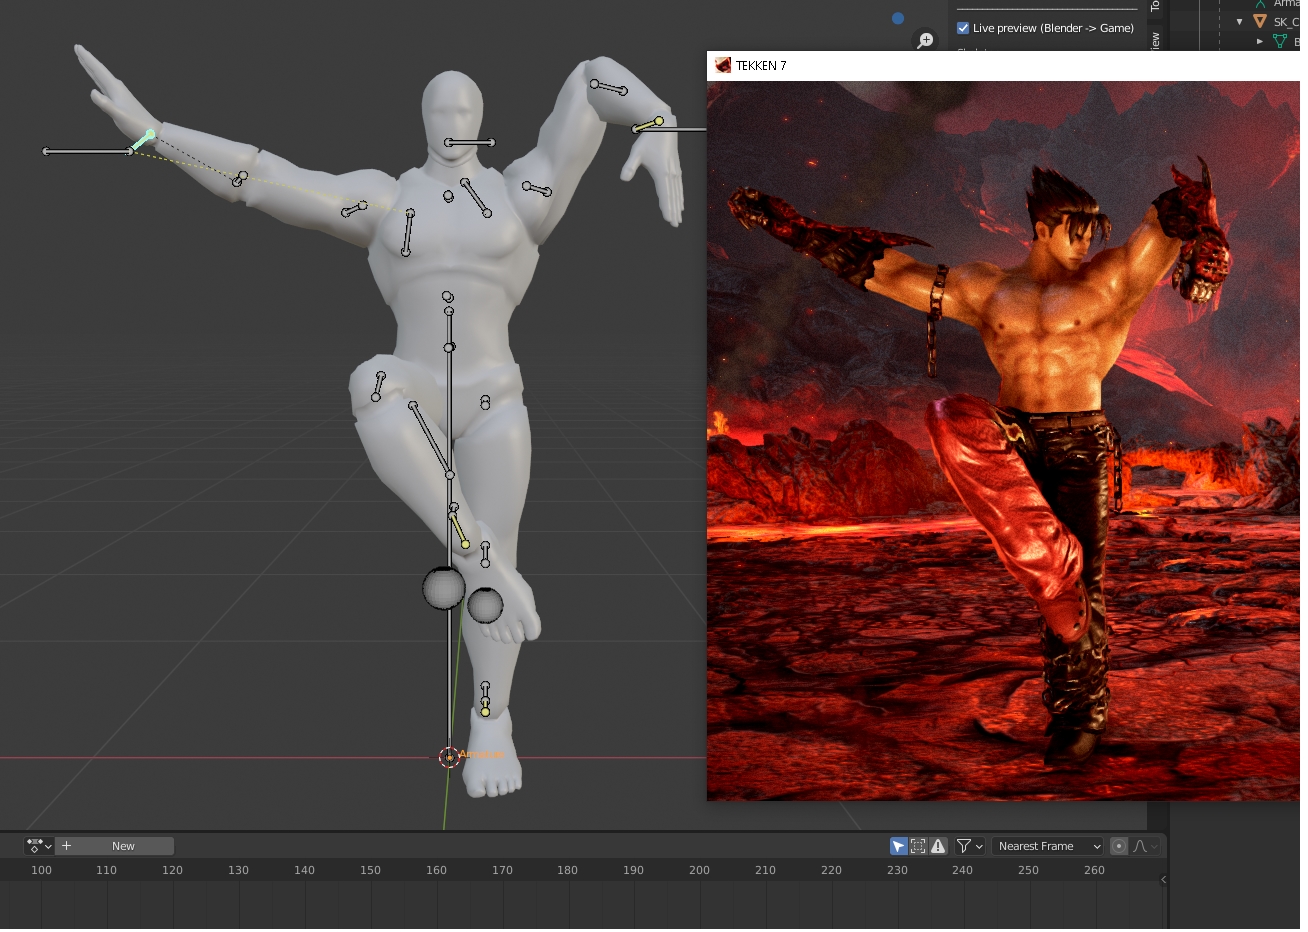Screen dimensions: 1308x932
Task: Click the green mesh data icon in outliner
Action: [1280, 41]
